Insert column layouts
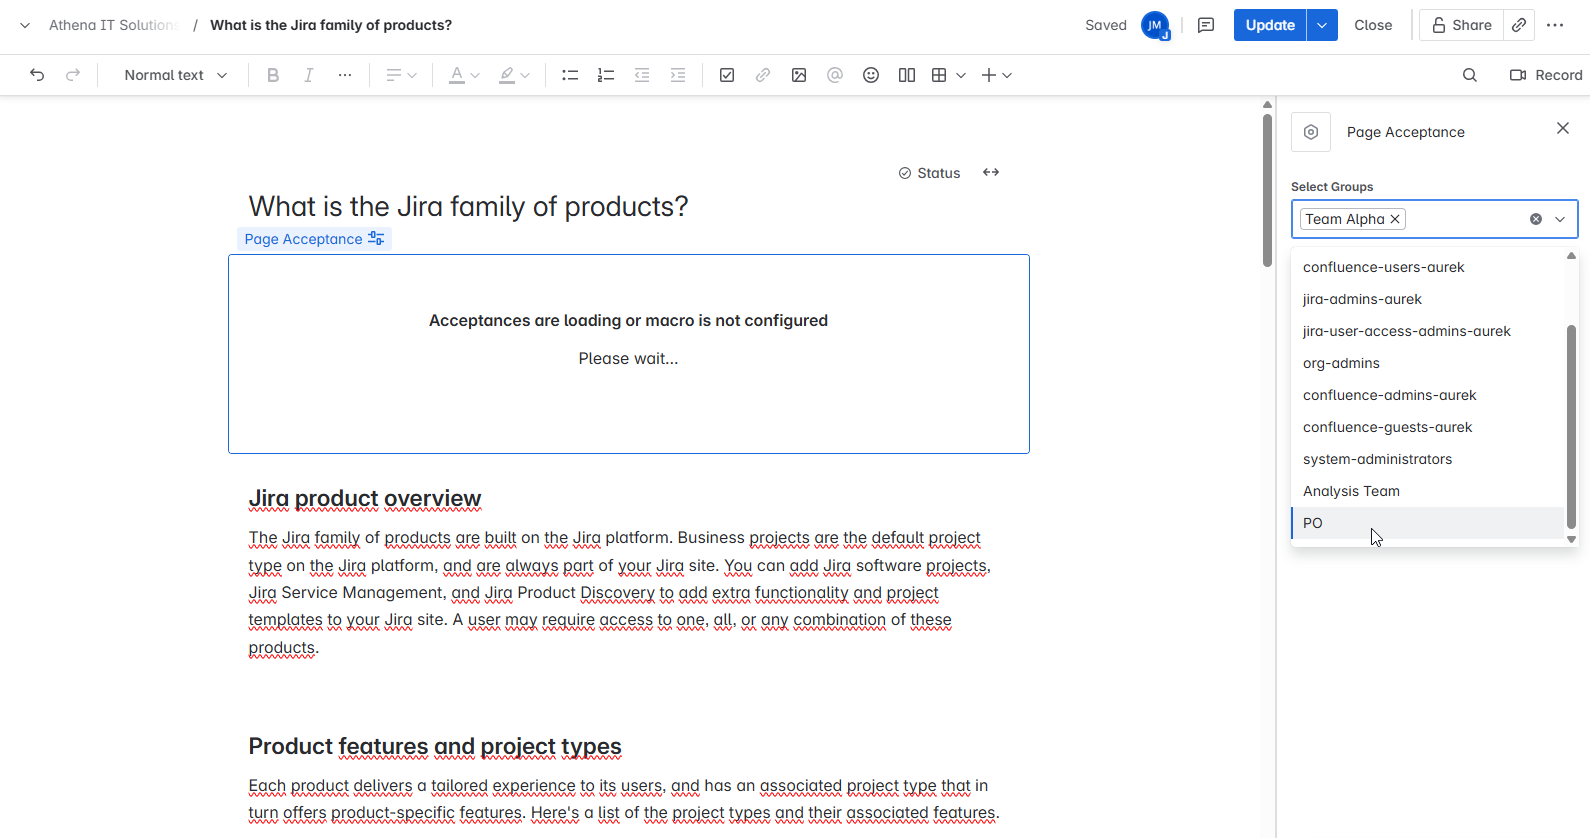The height and width of the screenshot is (838, 1590). 907,75
